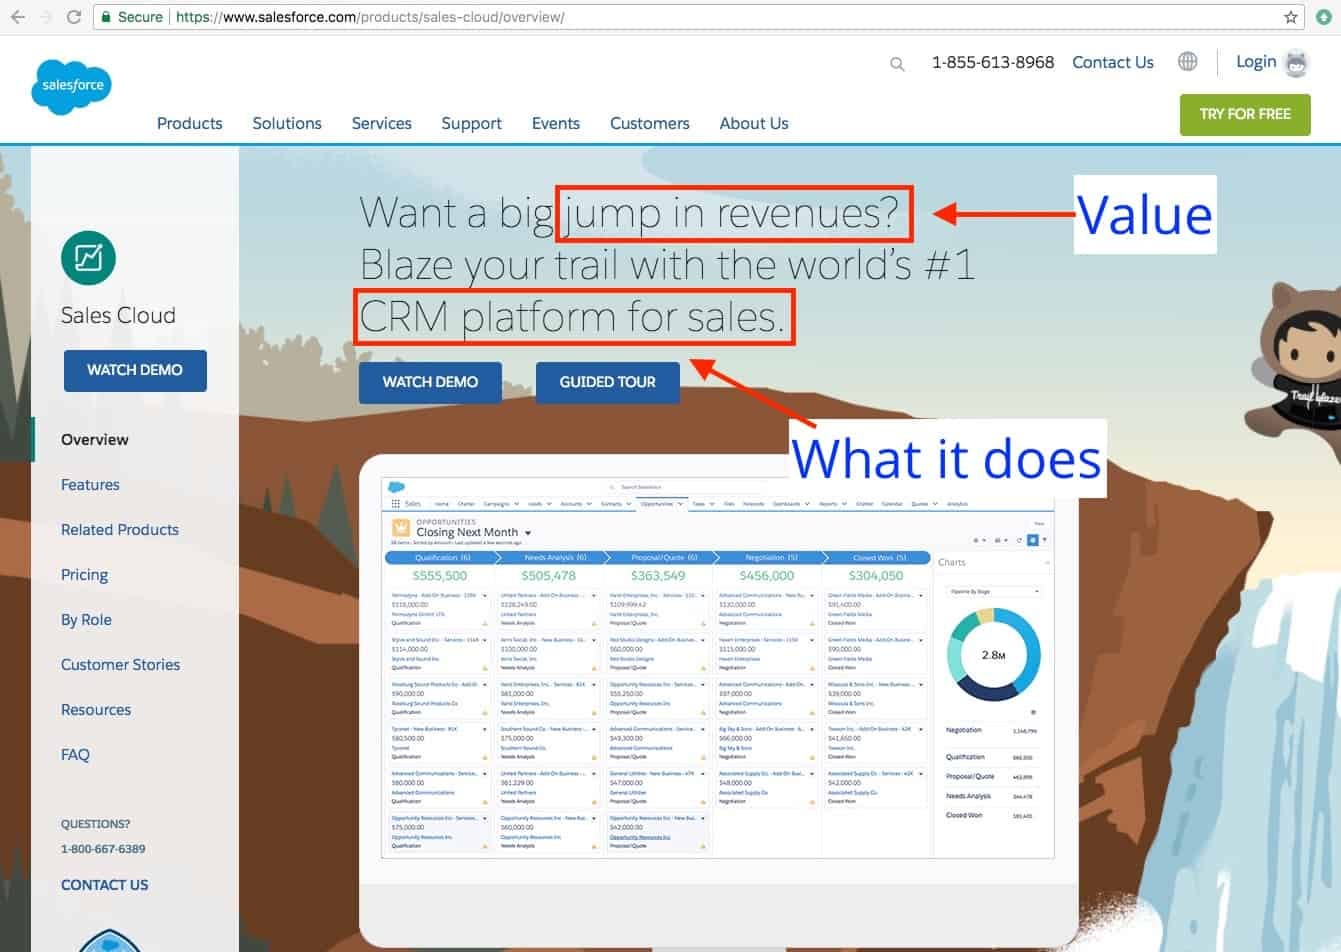
Task: Click the green TRY FOR FREE button
Action: coord(1244,114)
